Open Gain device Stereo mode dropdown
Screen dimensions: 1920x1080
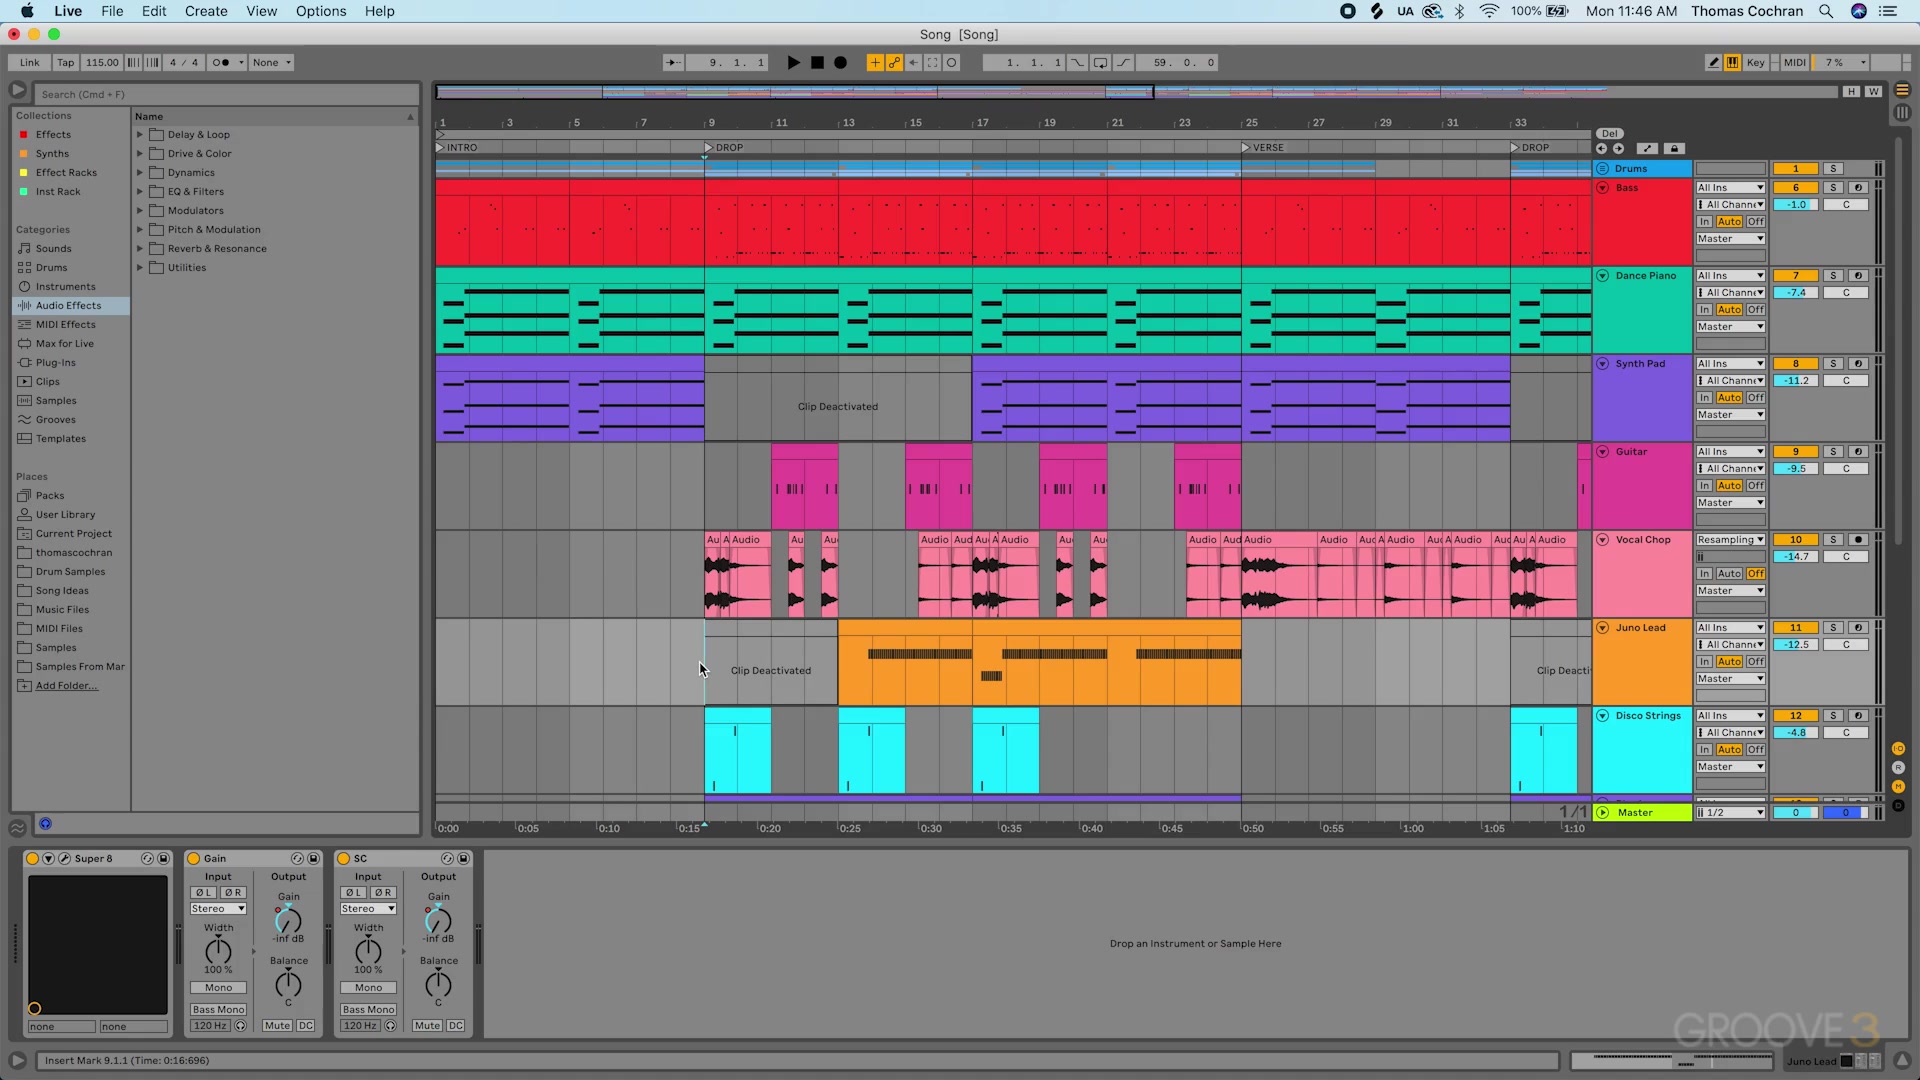coord(218,908)
